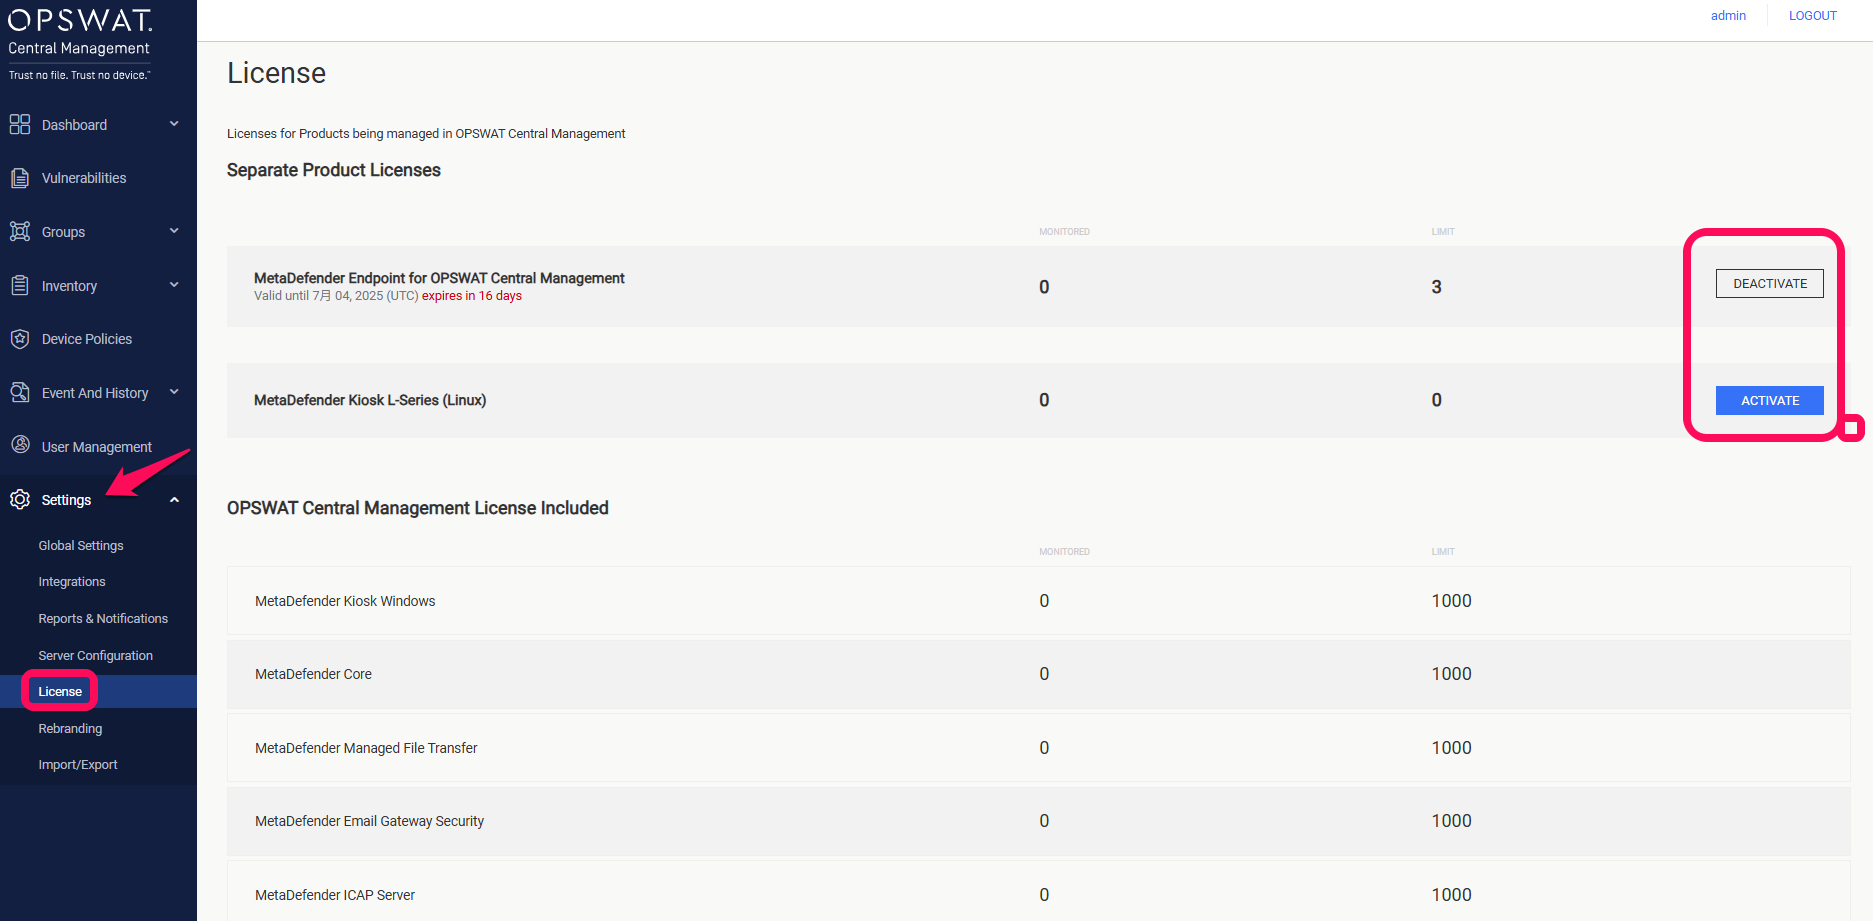Open Server Configuration settings
1873x921 pixels.
tap(96, 655)
